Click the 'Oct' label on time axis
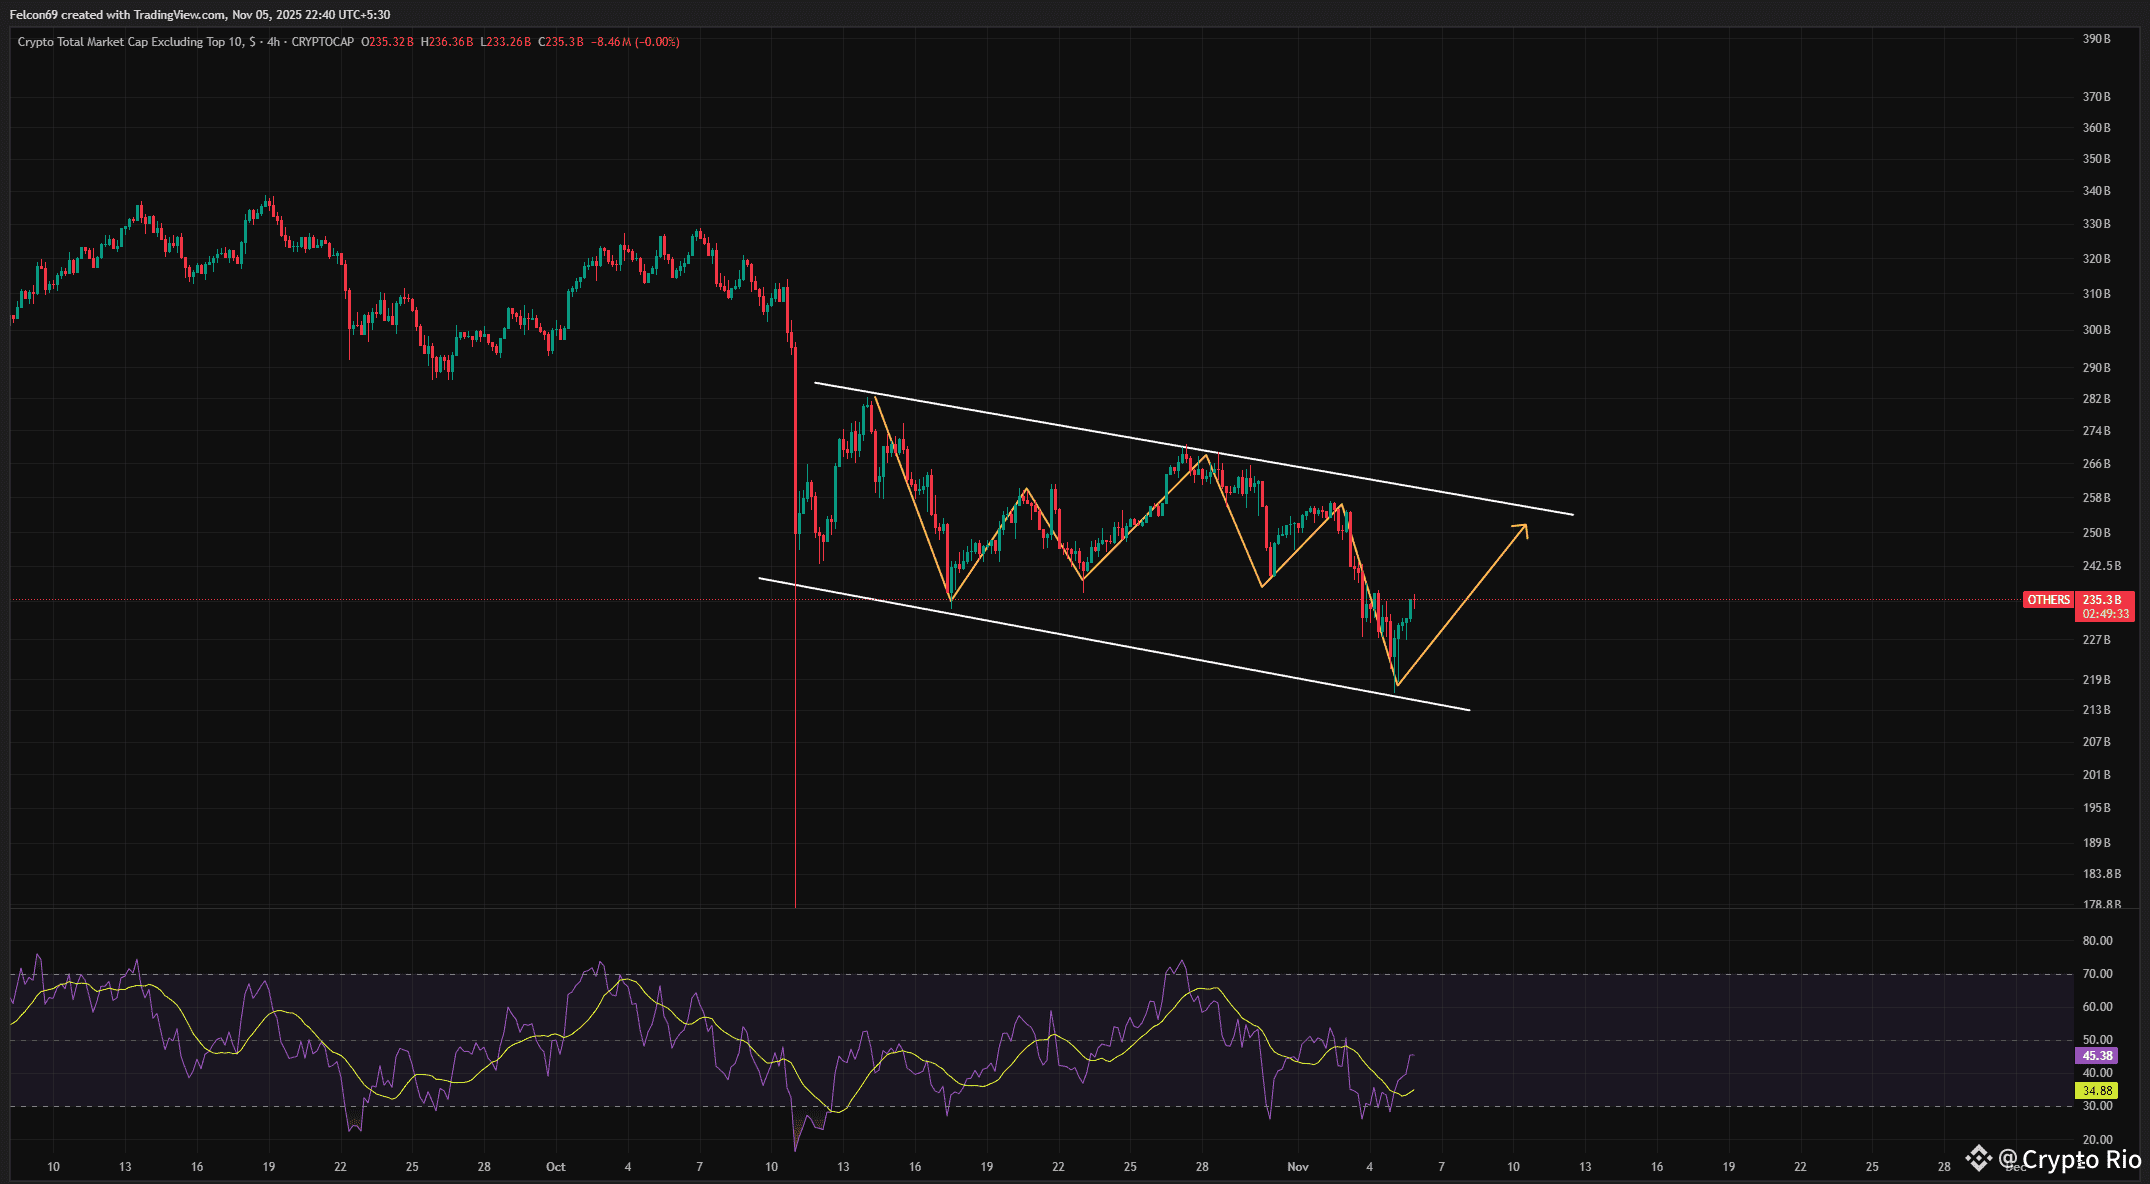The image size is (2150, 1184). coord(556,1167)
